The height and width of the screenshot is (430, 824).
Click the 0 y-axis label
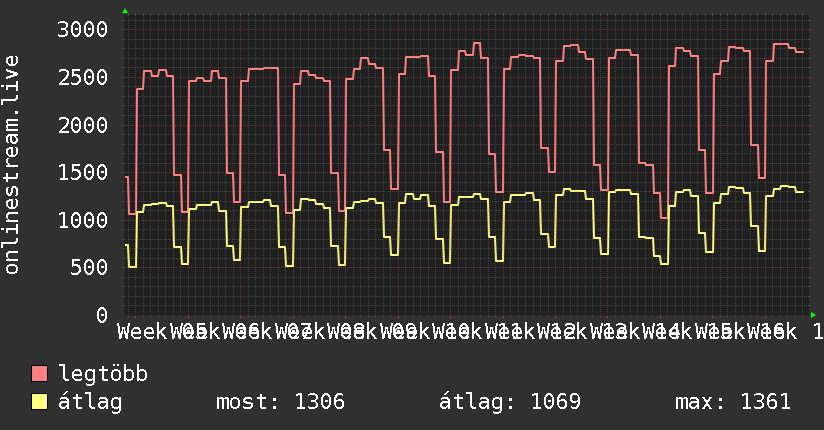102,315
